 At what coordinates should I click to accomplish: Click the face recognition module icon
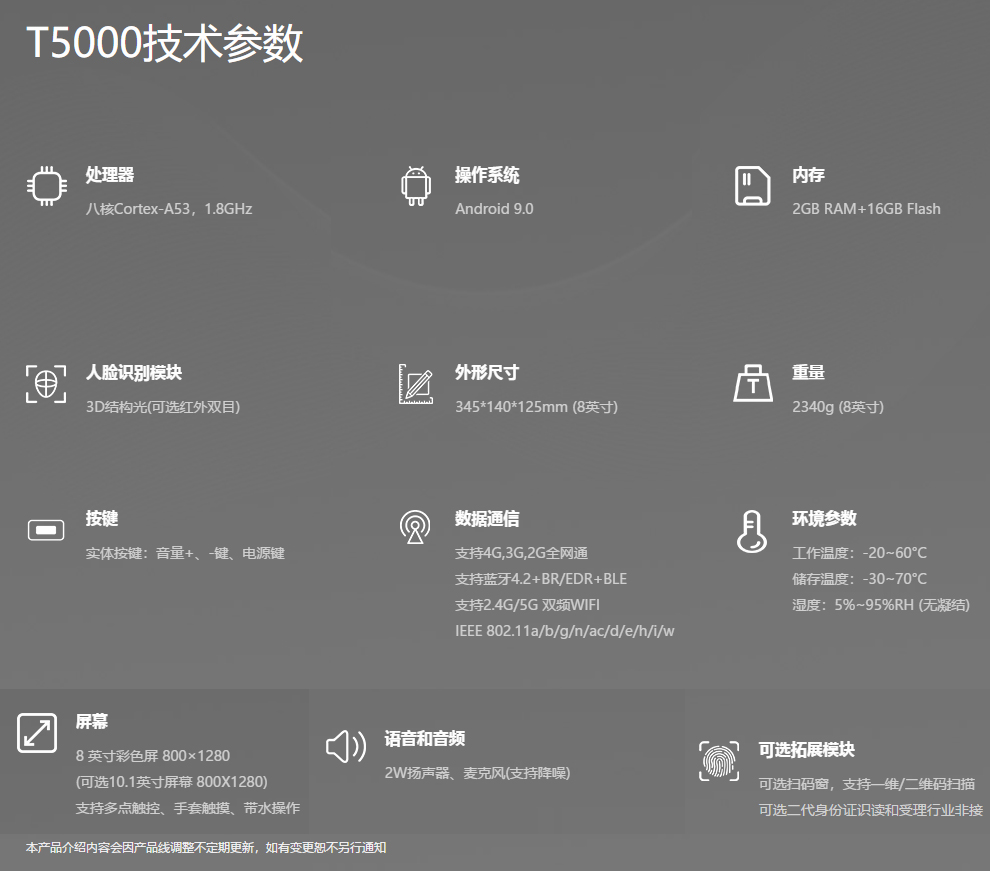(46, 384)
